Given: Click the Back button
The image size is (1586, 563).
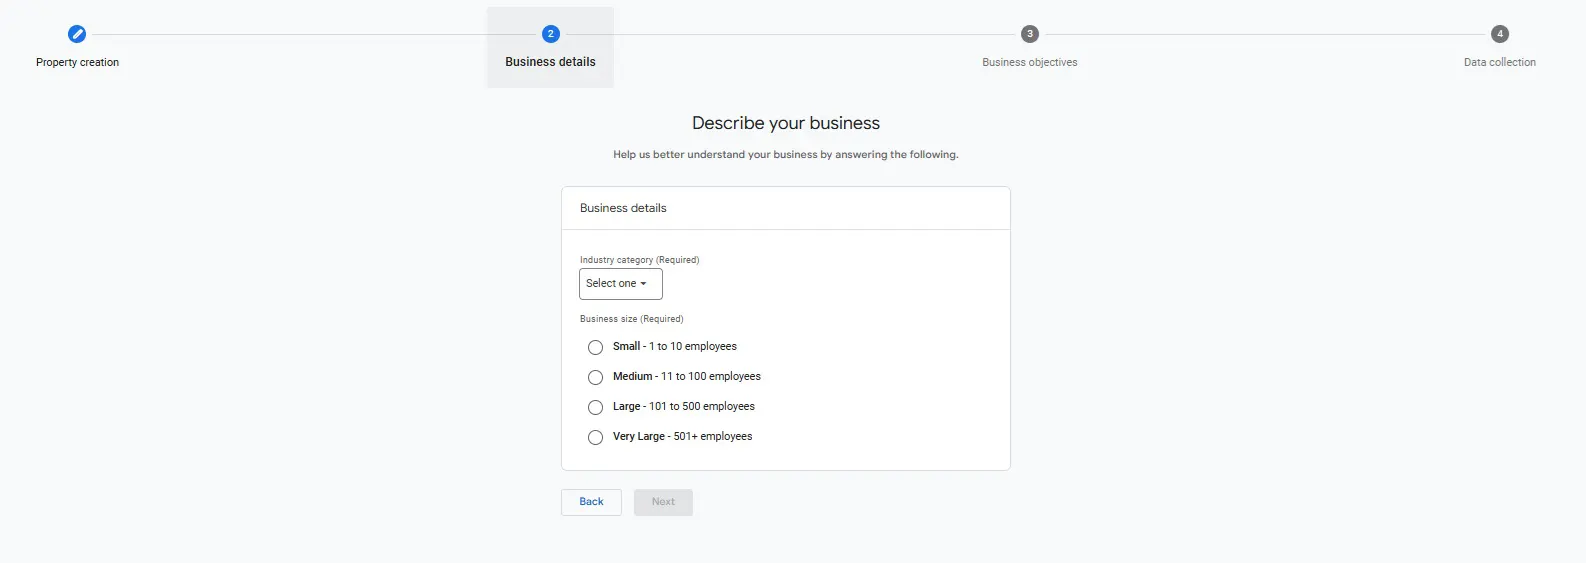Looking at the screenshot, I should tap(591, 502).
